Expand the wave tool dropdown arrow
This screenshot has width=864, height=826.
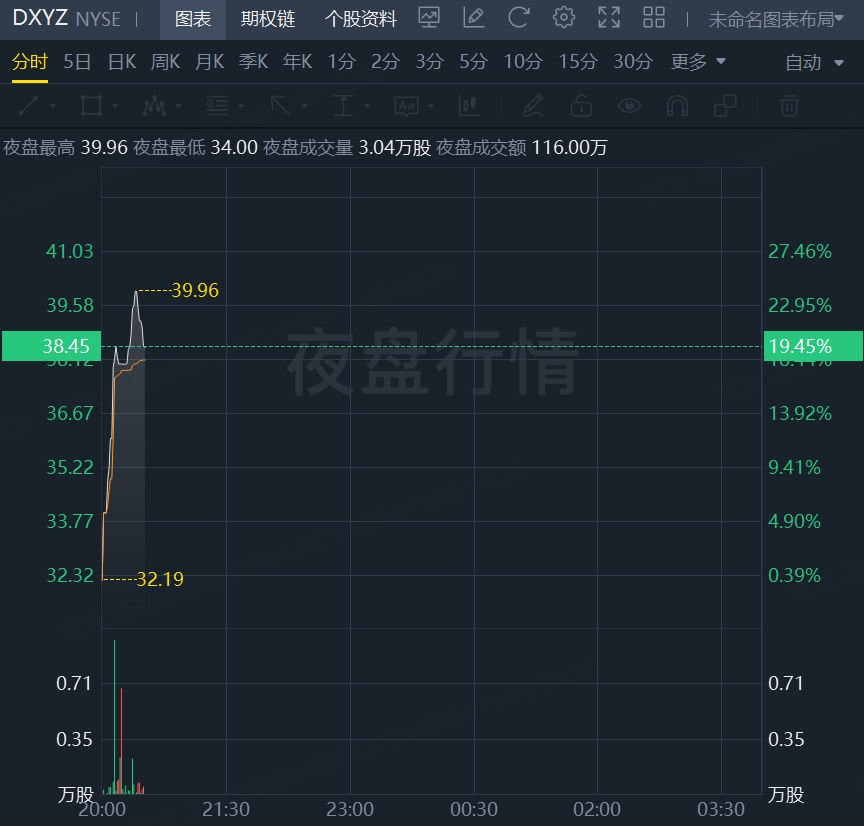[179, 106]
